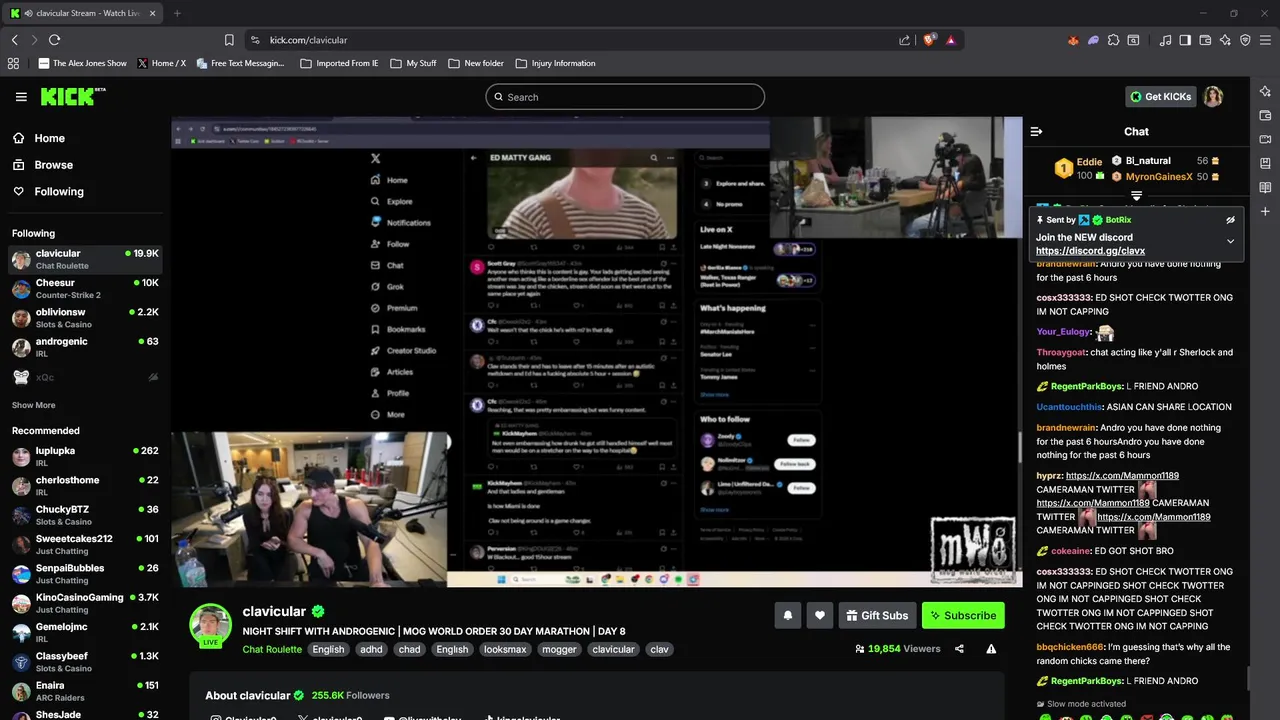Open Leo AI sparkle in the toolbar
Screen dimensions: 1280x720
(x=1225, y=40)
